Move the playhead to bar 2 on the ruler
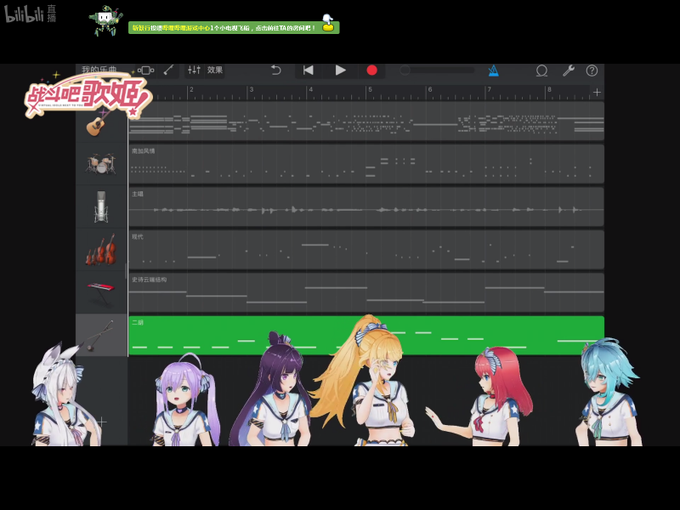 click(x=192, y=90)
